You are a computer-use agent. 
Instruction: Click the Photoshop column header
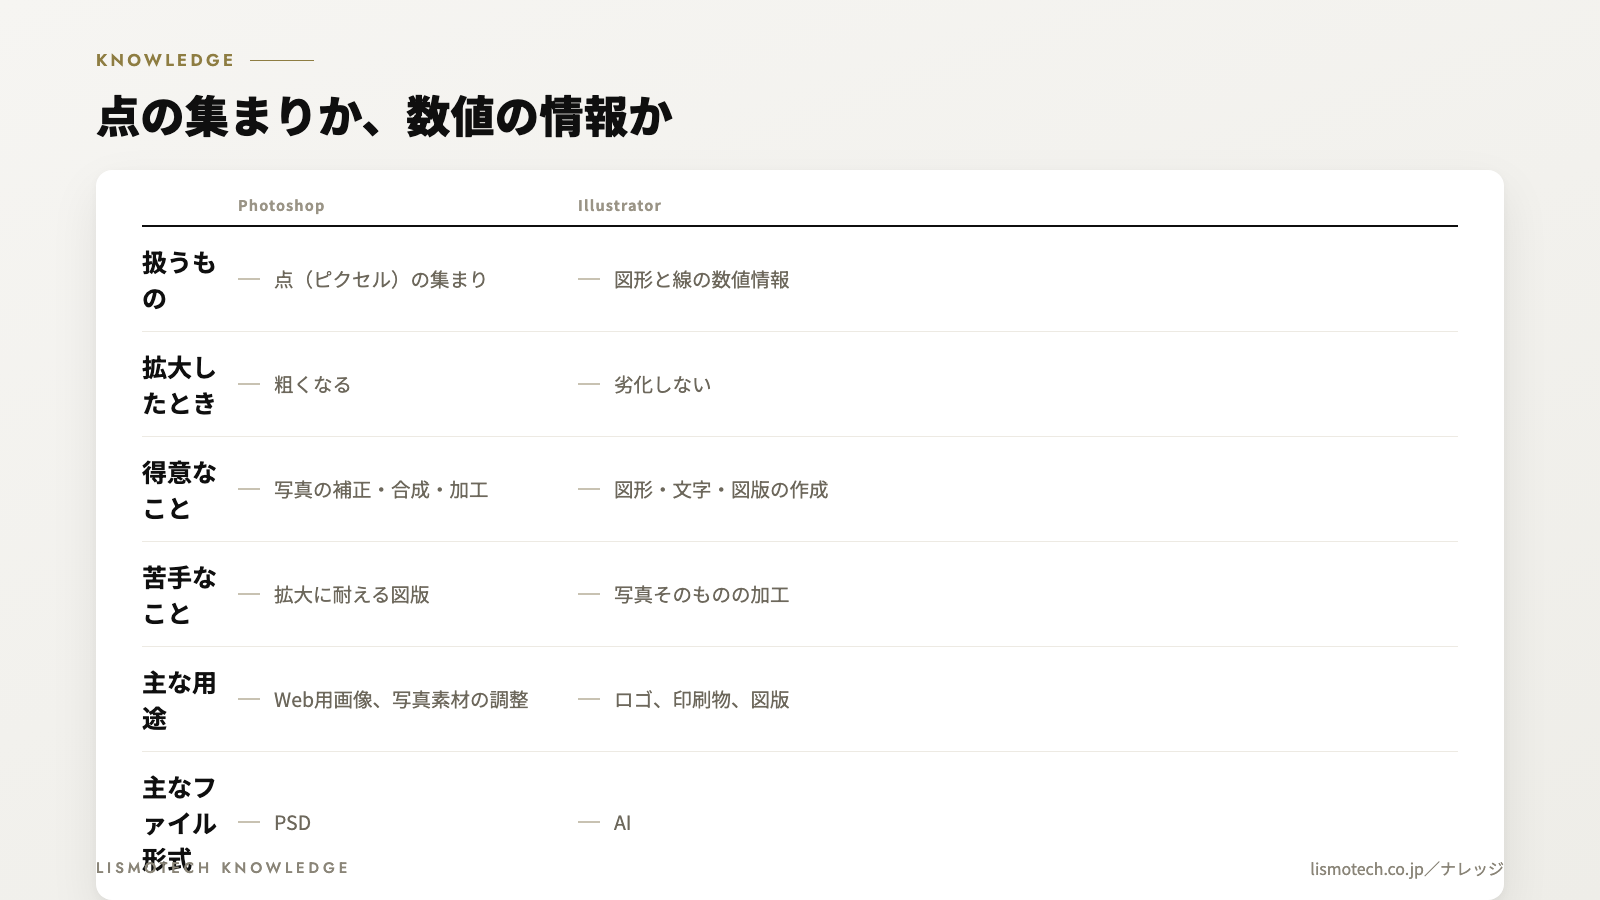(281, 205)
